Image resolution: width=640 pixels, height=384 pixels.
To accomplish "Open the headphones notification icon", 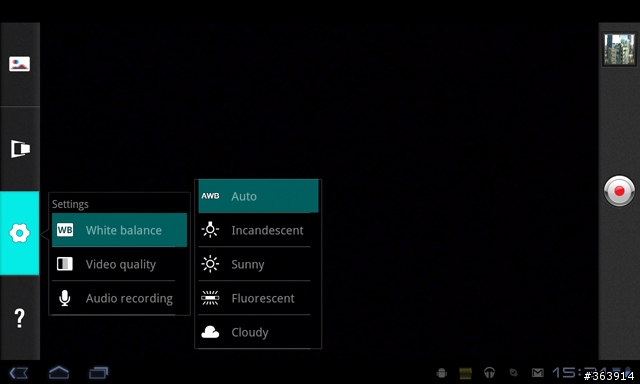I will pos(489,373).
